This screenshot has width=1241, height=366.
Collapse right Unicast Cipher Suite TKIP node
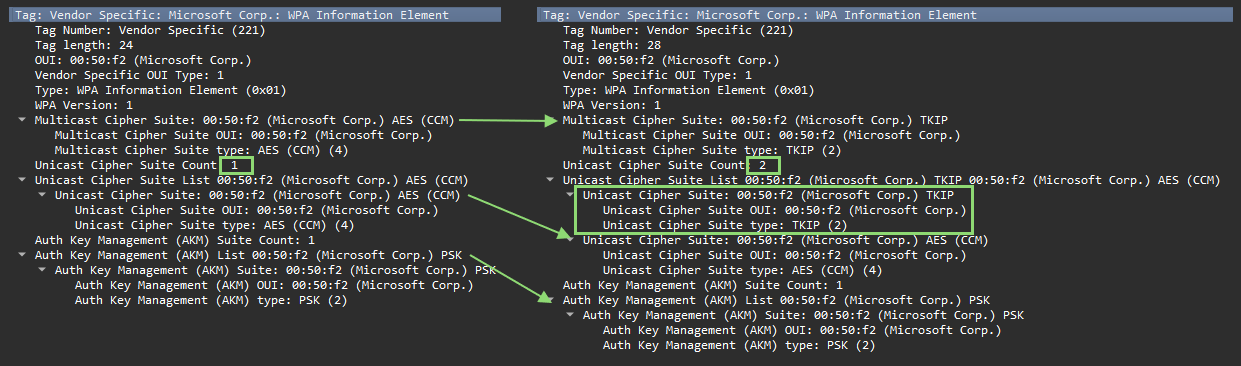[570, 195]
